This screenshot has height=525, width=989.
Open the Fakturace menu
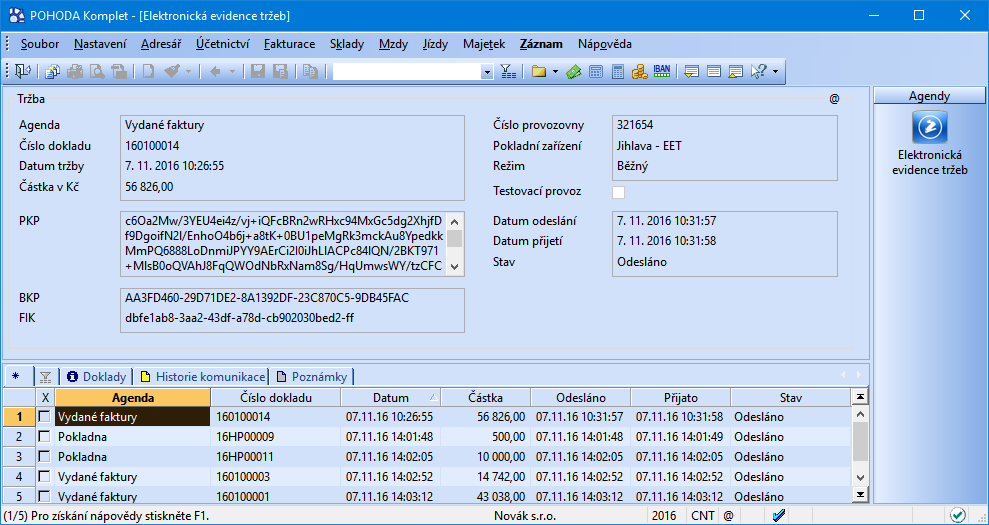click(290, 44)
